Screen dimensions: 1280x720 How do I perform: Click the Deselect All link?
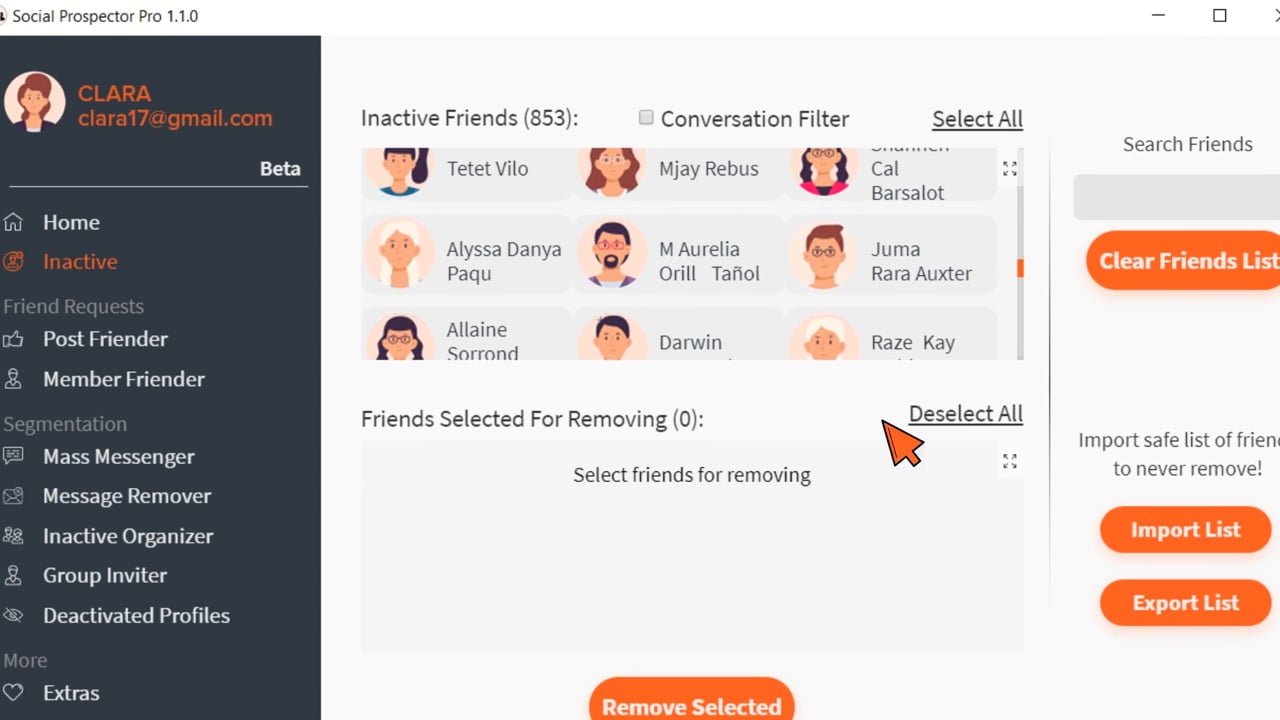965,414
